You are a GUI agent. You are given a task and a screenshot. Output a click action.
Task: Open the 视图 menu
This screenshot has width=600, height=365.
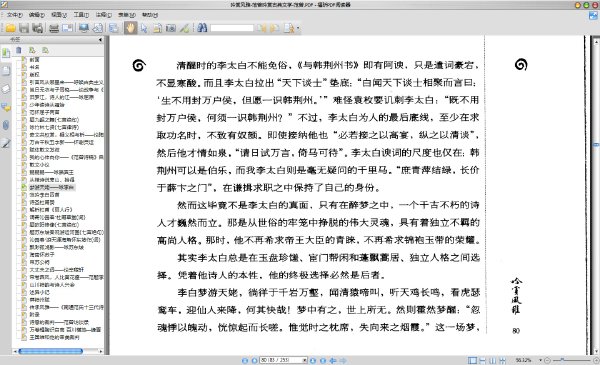[59, 15]
